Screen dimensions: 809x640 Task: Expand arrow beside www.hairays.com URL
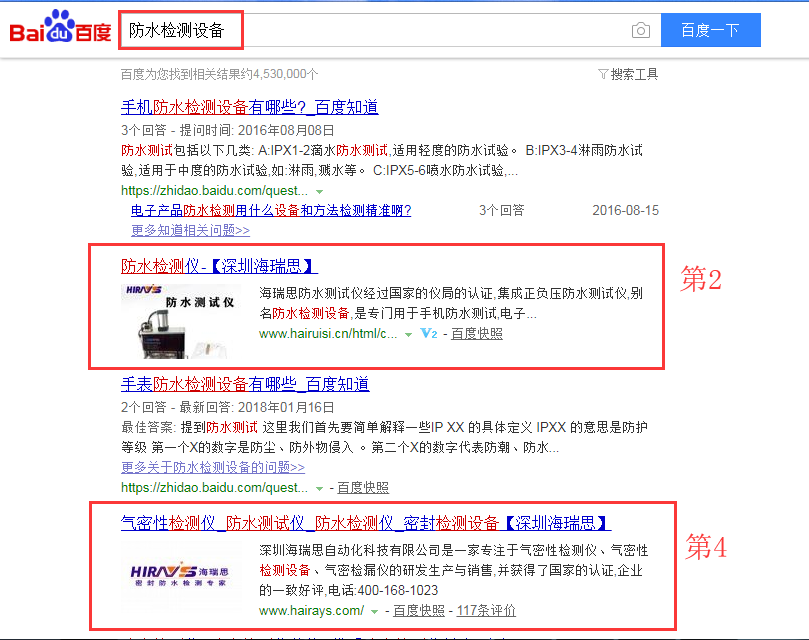click(375, 611)
